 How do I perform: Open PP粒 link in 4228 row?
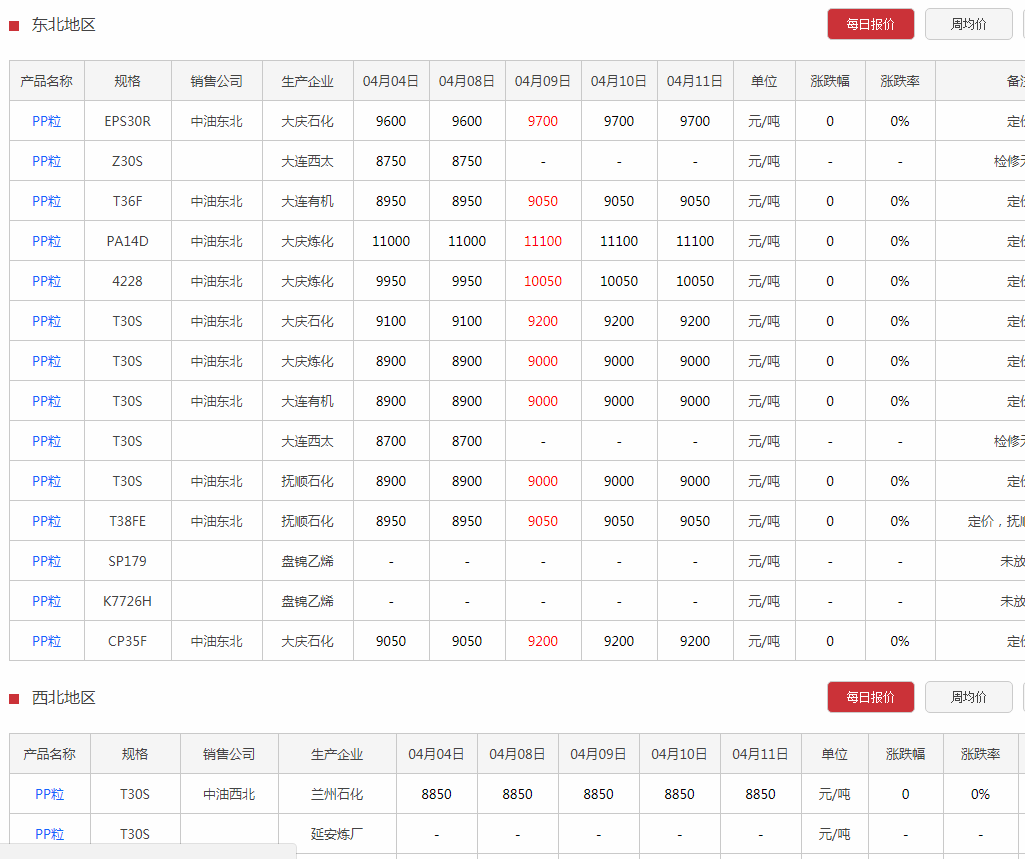tap(46, 281)
